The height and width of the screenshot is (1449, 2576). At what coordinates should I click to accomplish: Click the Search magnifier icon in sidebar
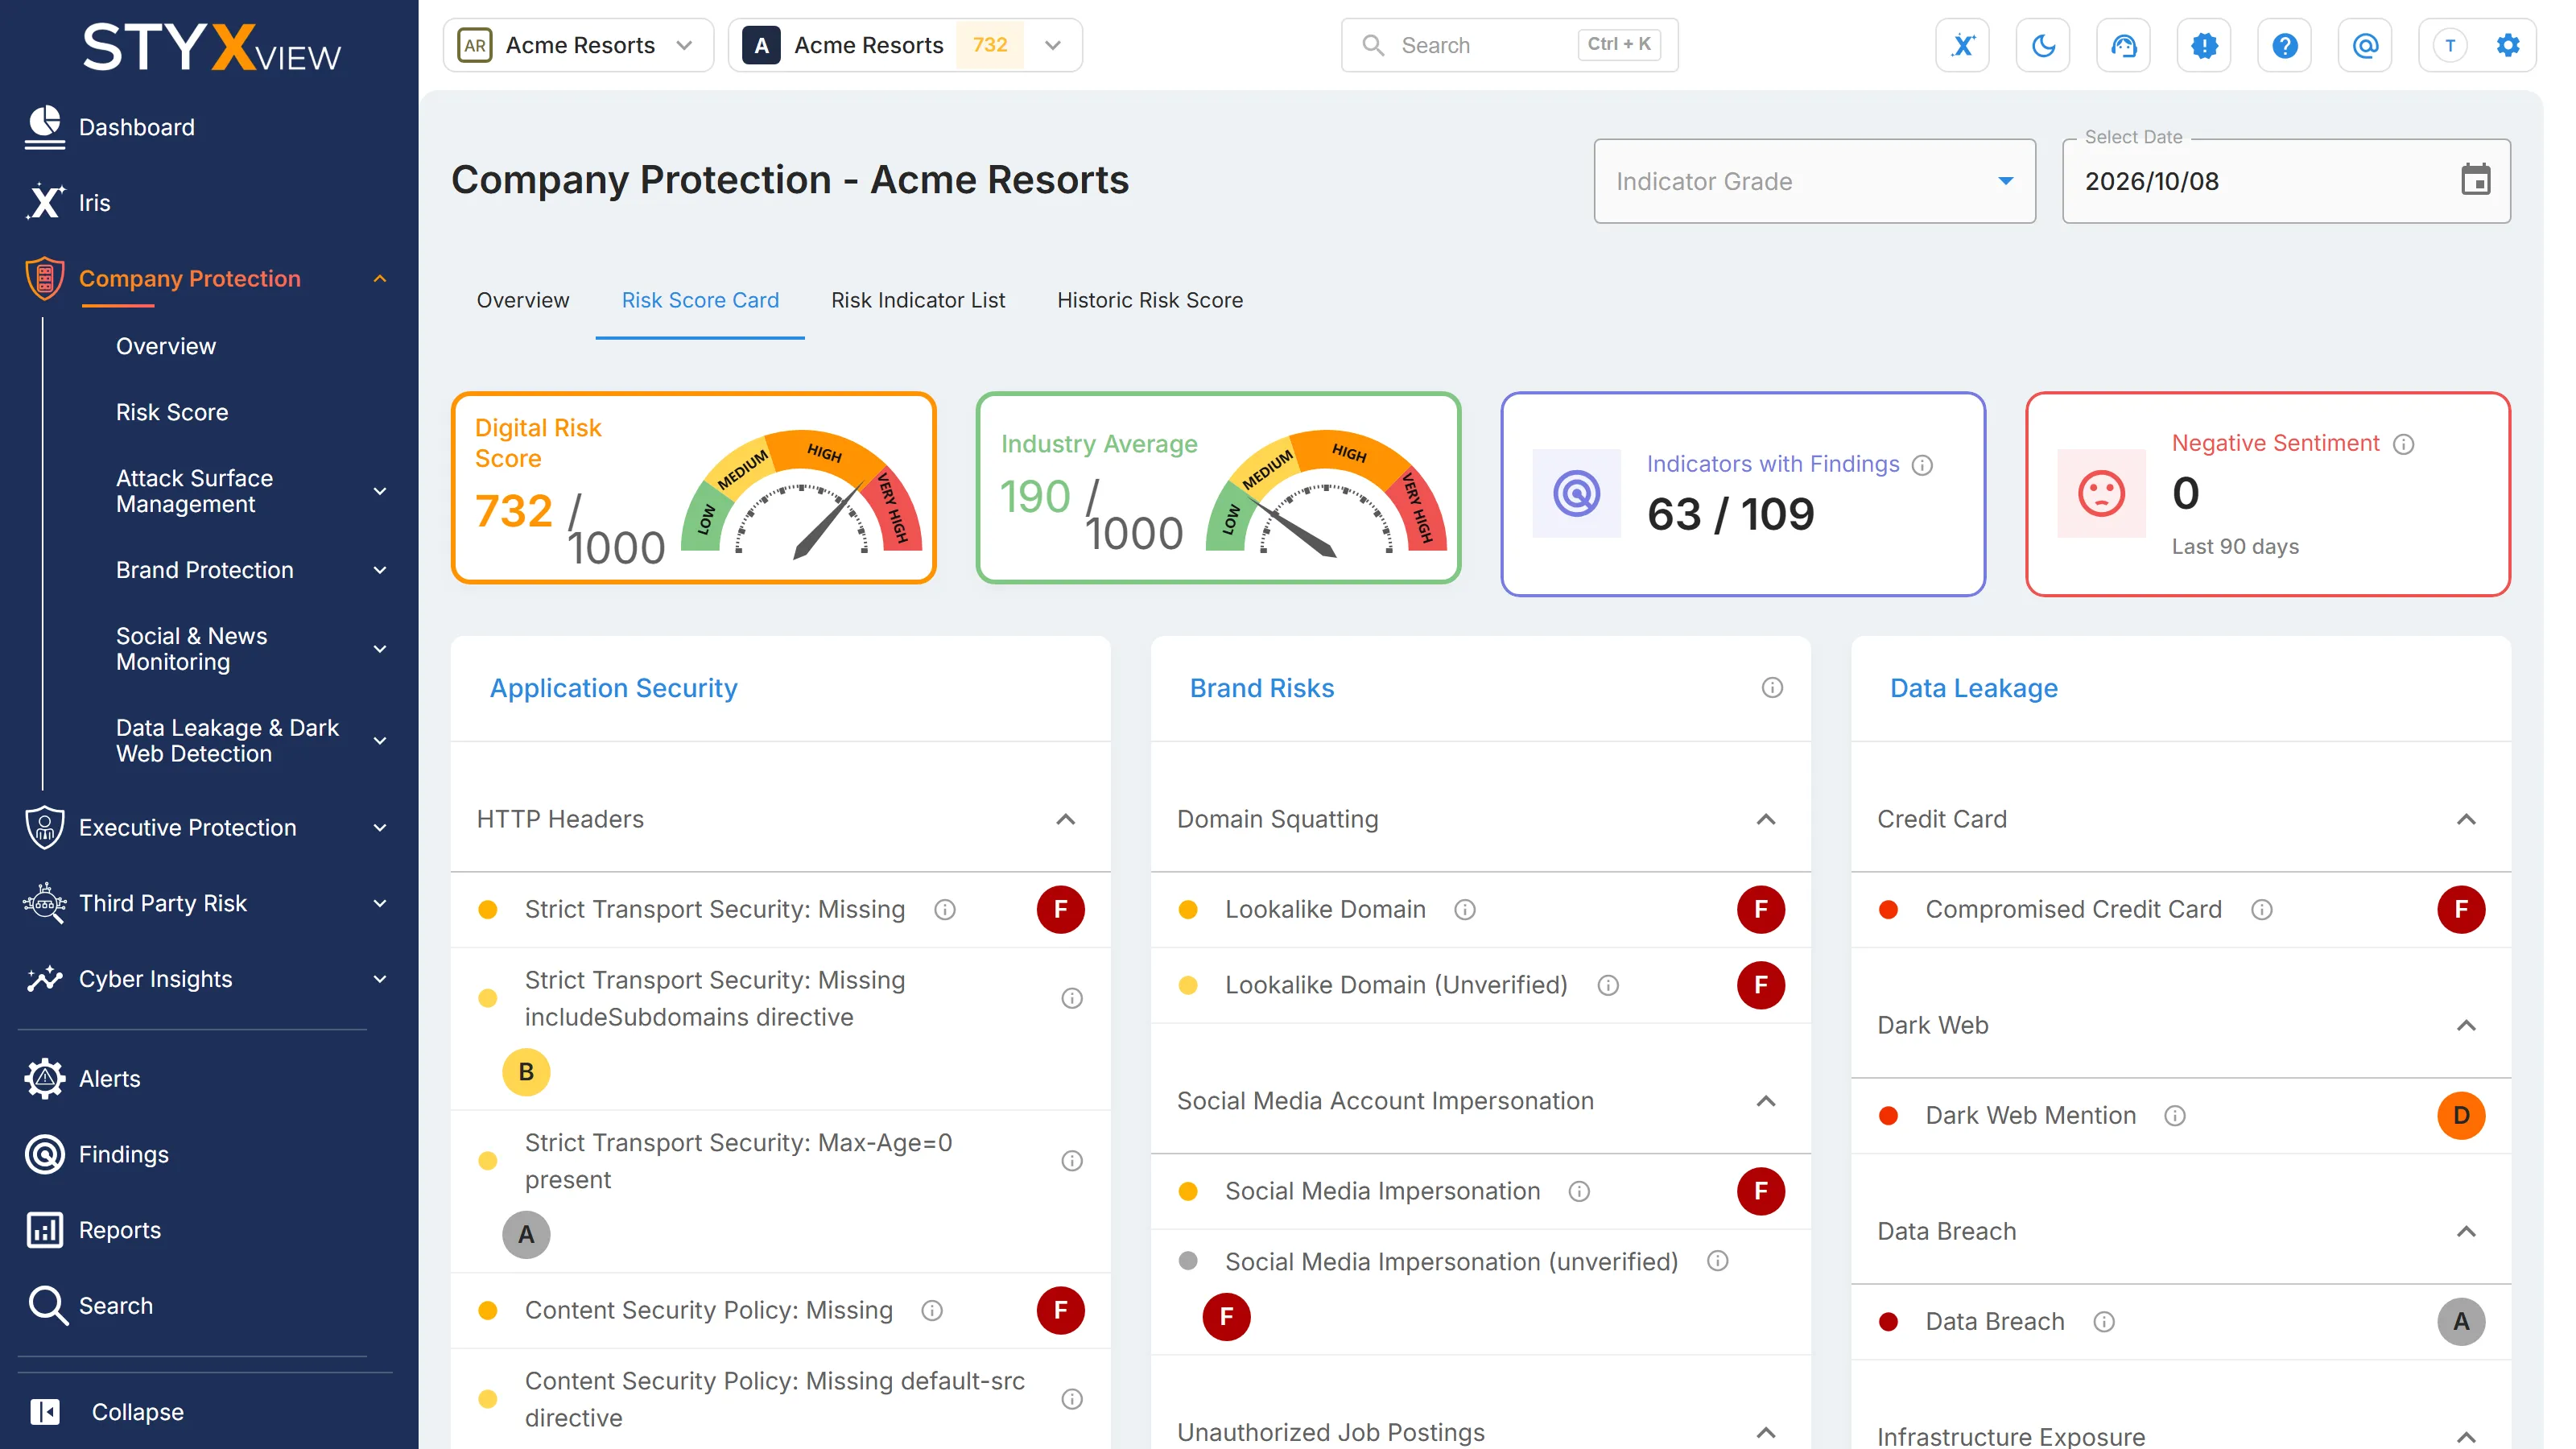(47, 1305)
